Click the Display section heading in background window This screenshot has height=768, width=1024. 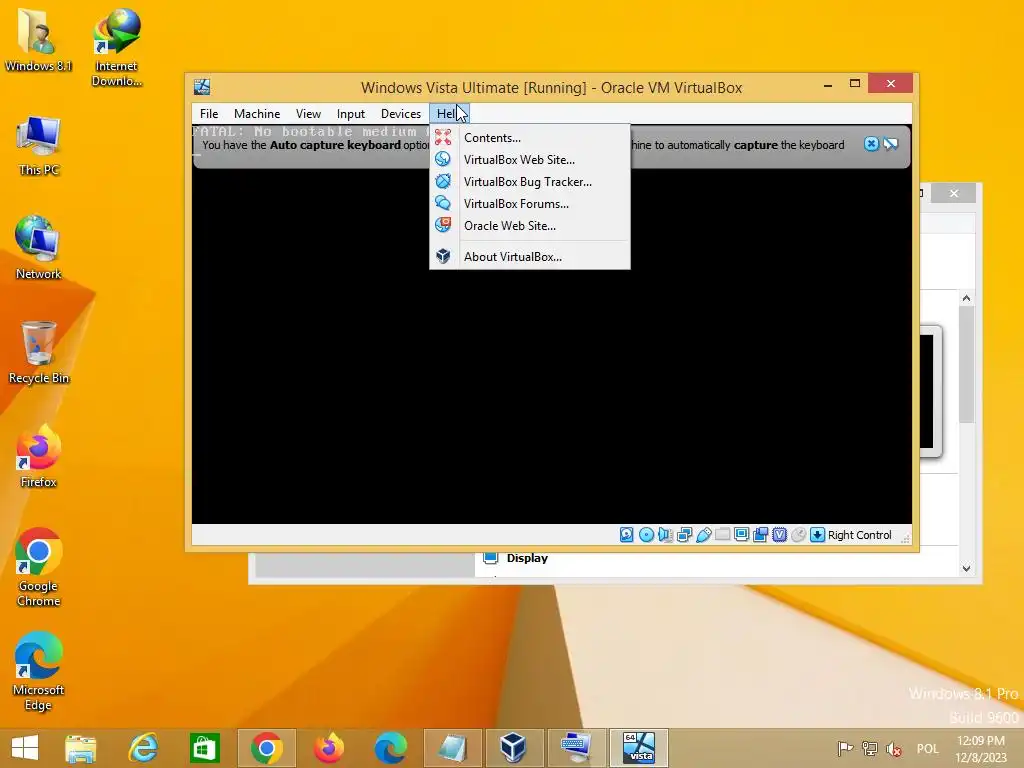527,558
